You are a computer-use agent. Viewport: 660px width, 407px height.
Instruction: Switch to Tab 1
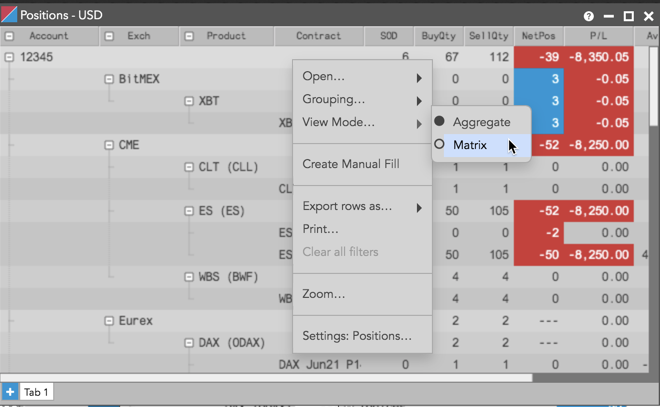click(36, 392)
